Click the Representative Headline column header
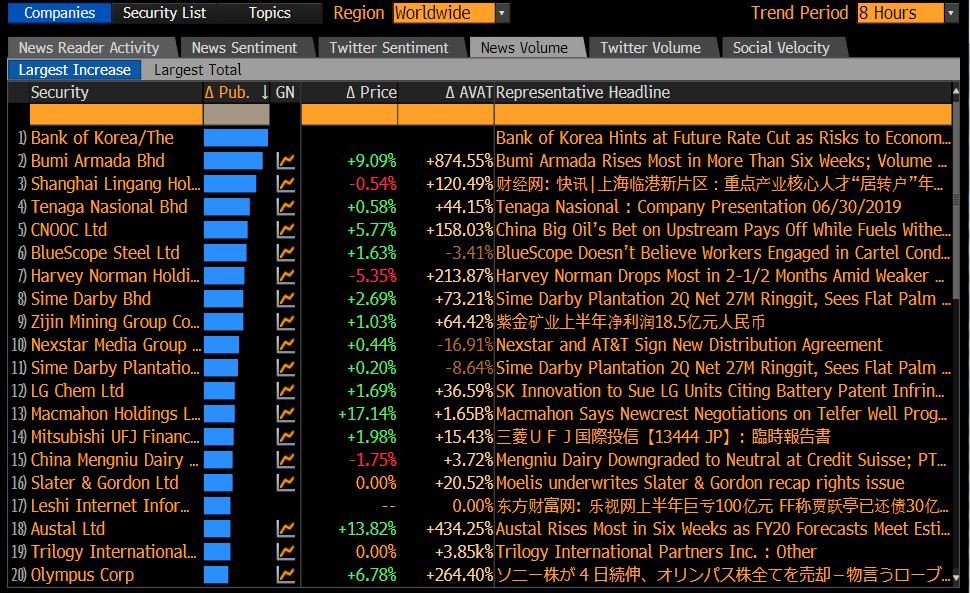970x593 pixels. point(583,92)
